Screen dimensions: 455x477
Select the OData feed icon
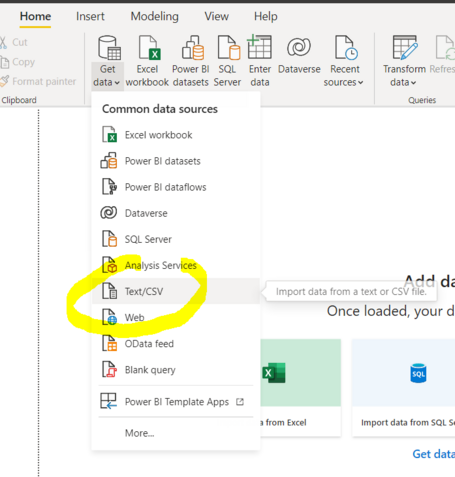click(109, 343)
